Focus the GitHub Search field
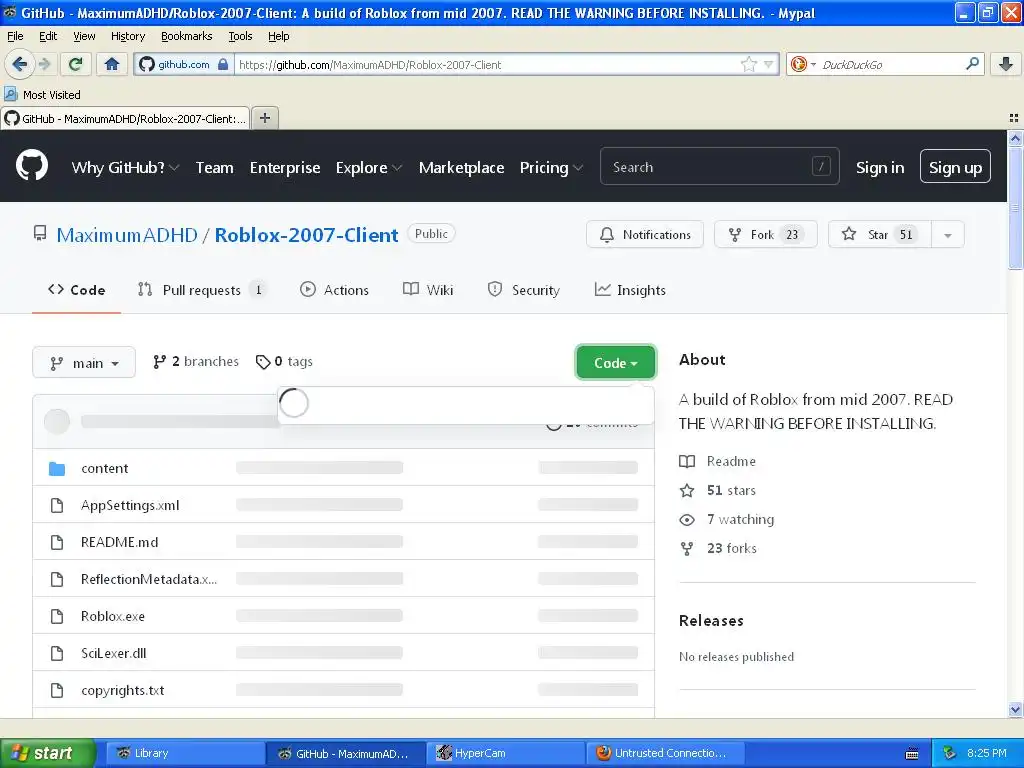 tap(719, 167)
